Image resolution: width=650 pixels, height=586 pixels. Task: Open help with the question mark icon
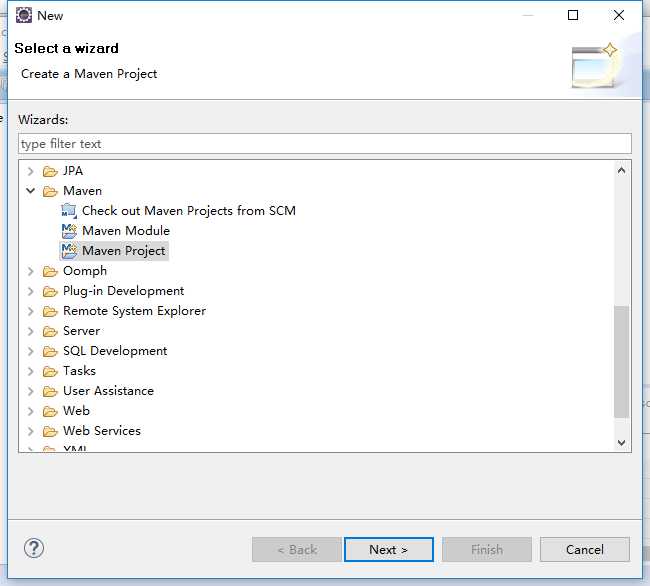[34, 548]
